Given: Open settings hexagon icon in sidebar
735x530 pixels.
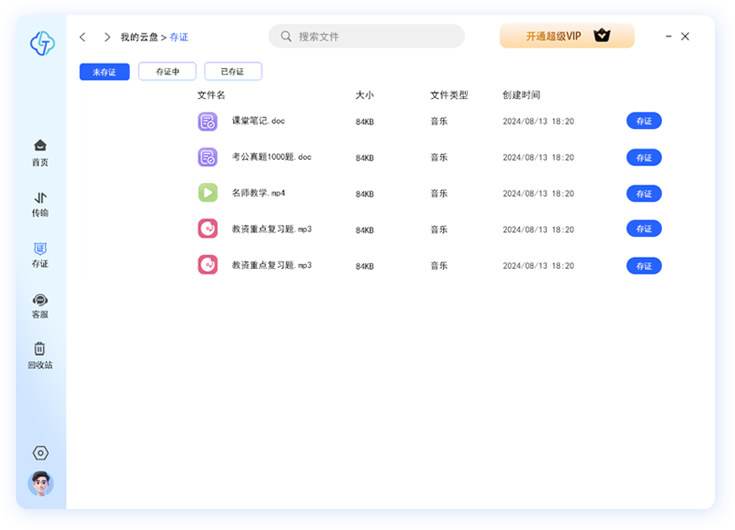Looking at the screenshot, I should 41,453.
